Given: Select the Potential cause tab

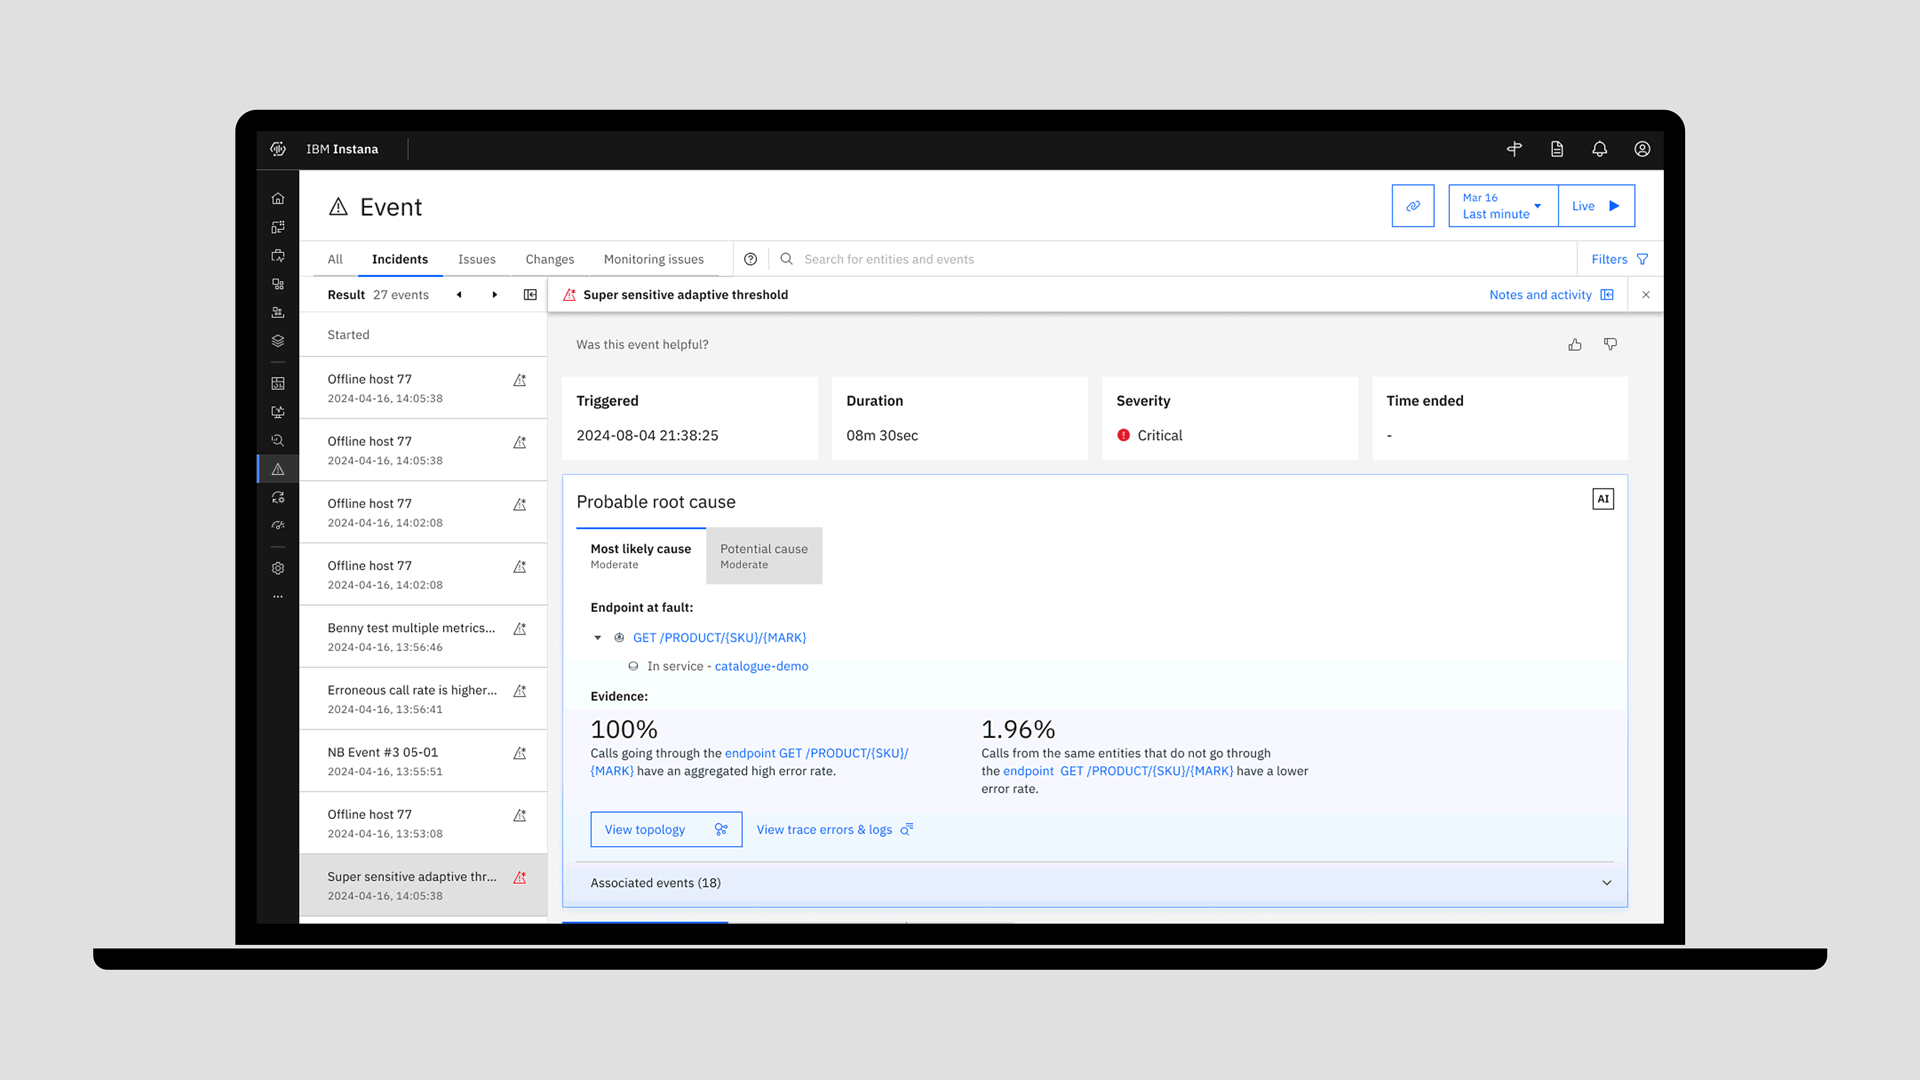Looking at the screenshot, I should click(x=763, y=556).
